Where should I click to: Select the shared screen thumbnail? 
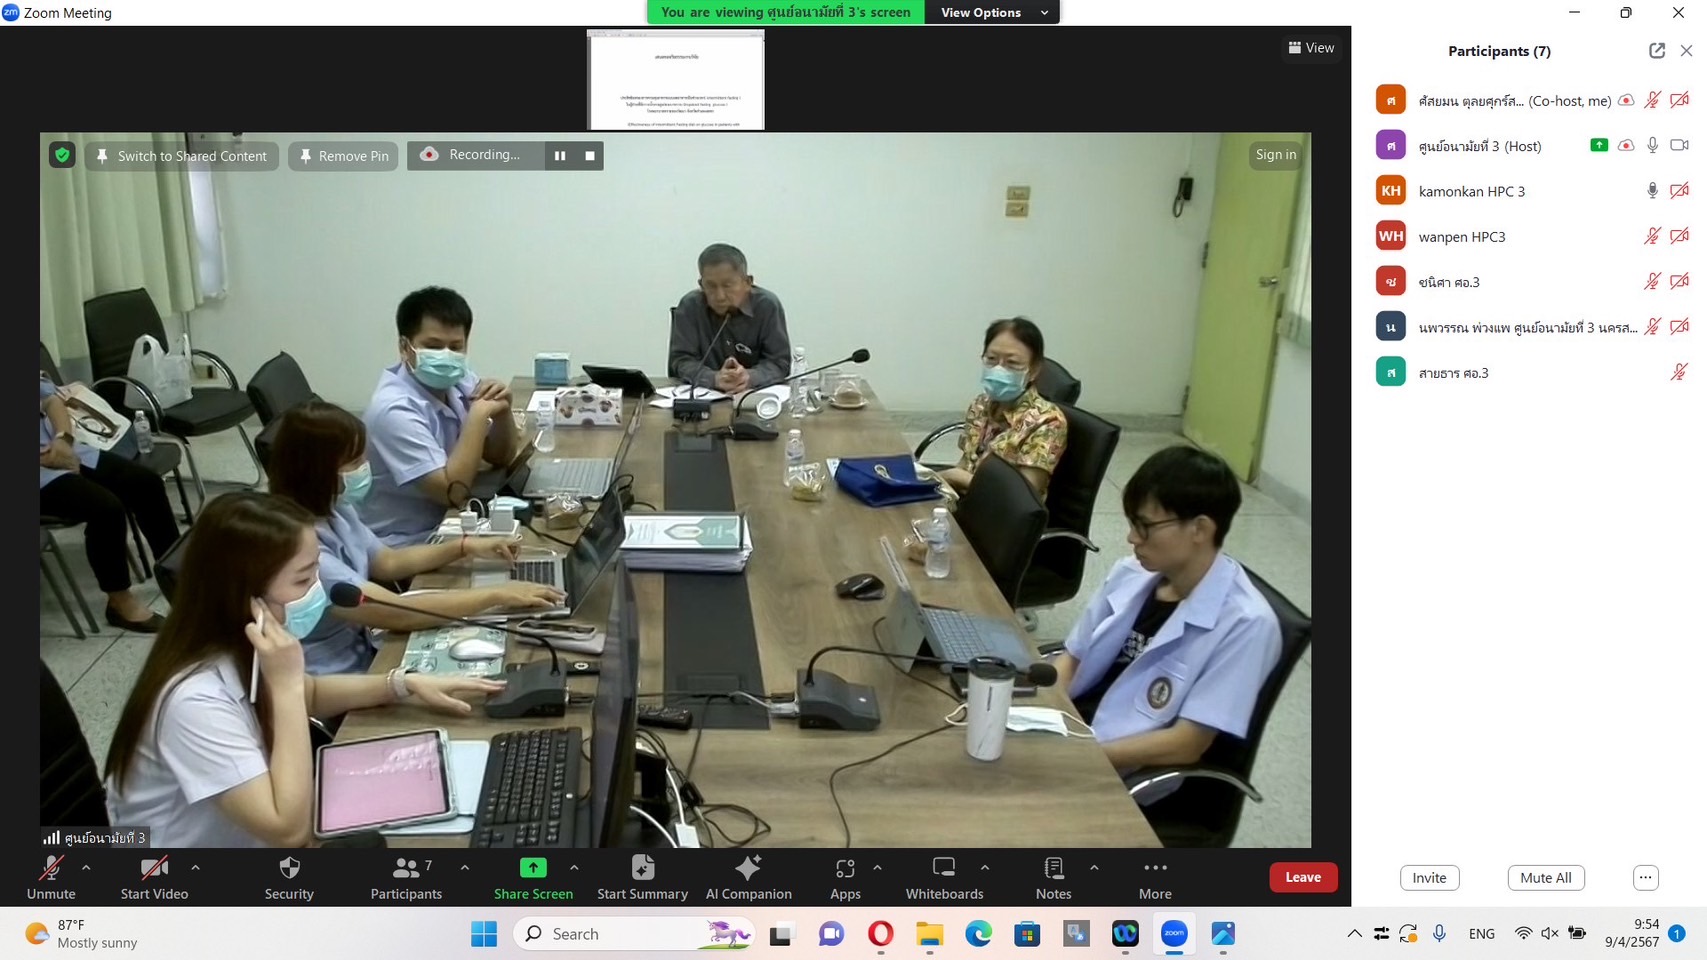click(676, 80)
